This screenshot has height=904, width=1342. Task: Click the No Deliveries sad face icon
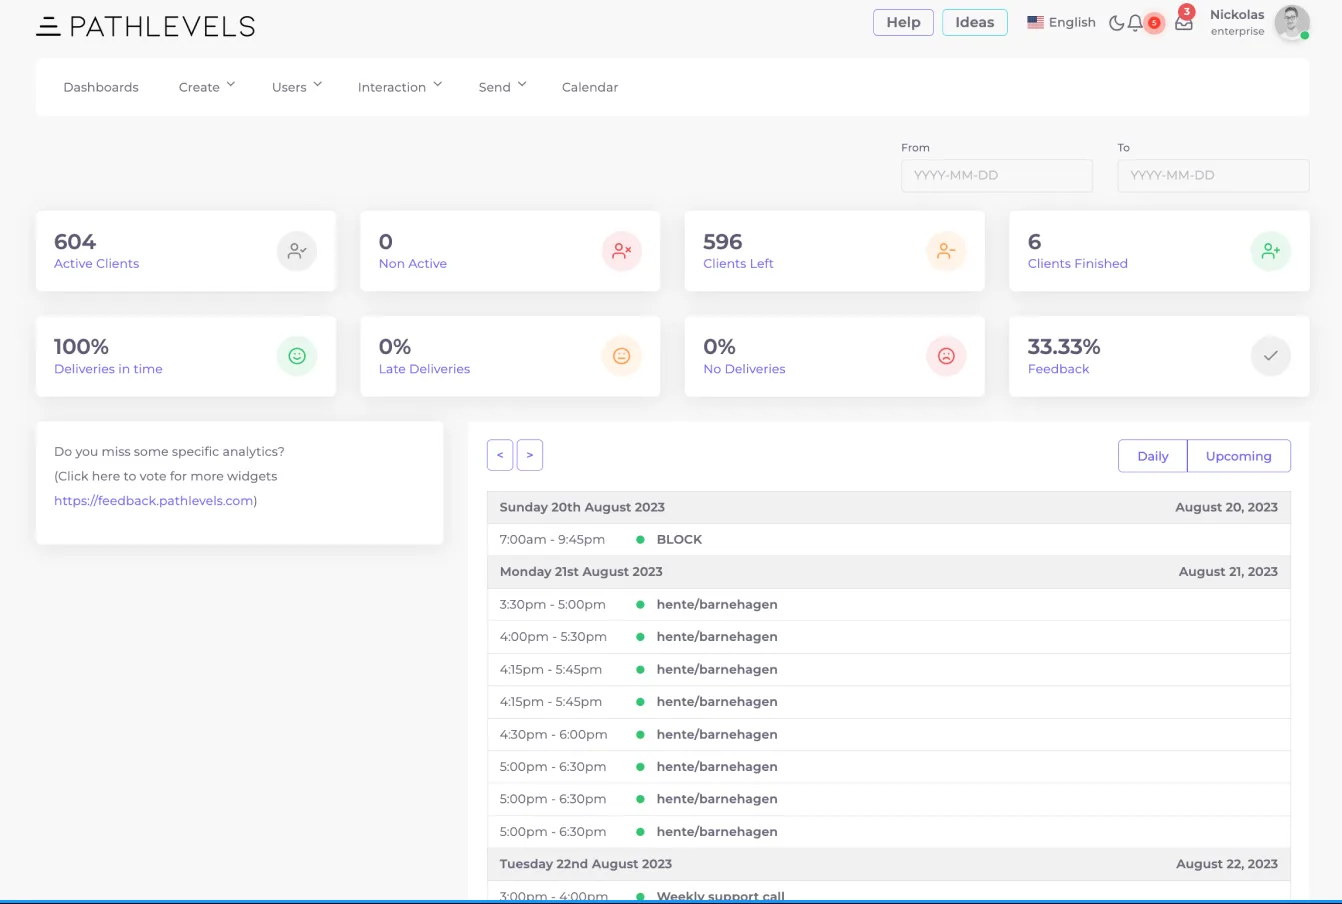pos(946,356)
